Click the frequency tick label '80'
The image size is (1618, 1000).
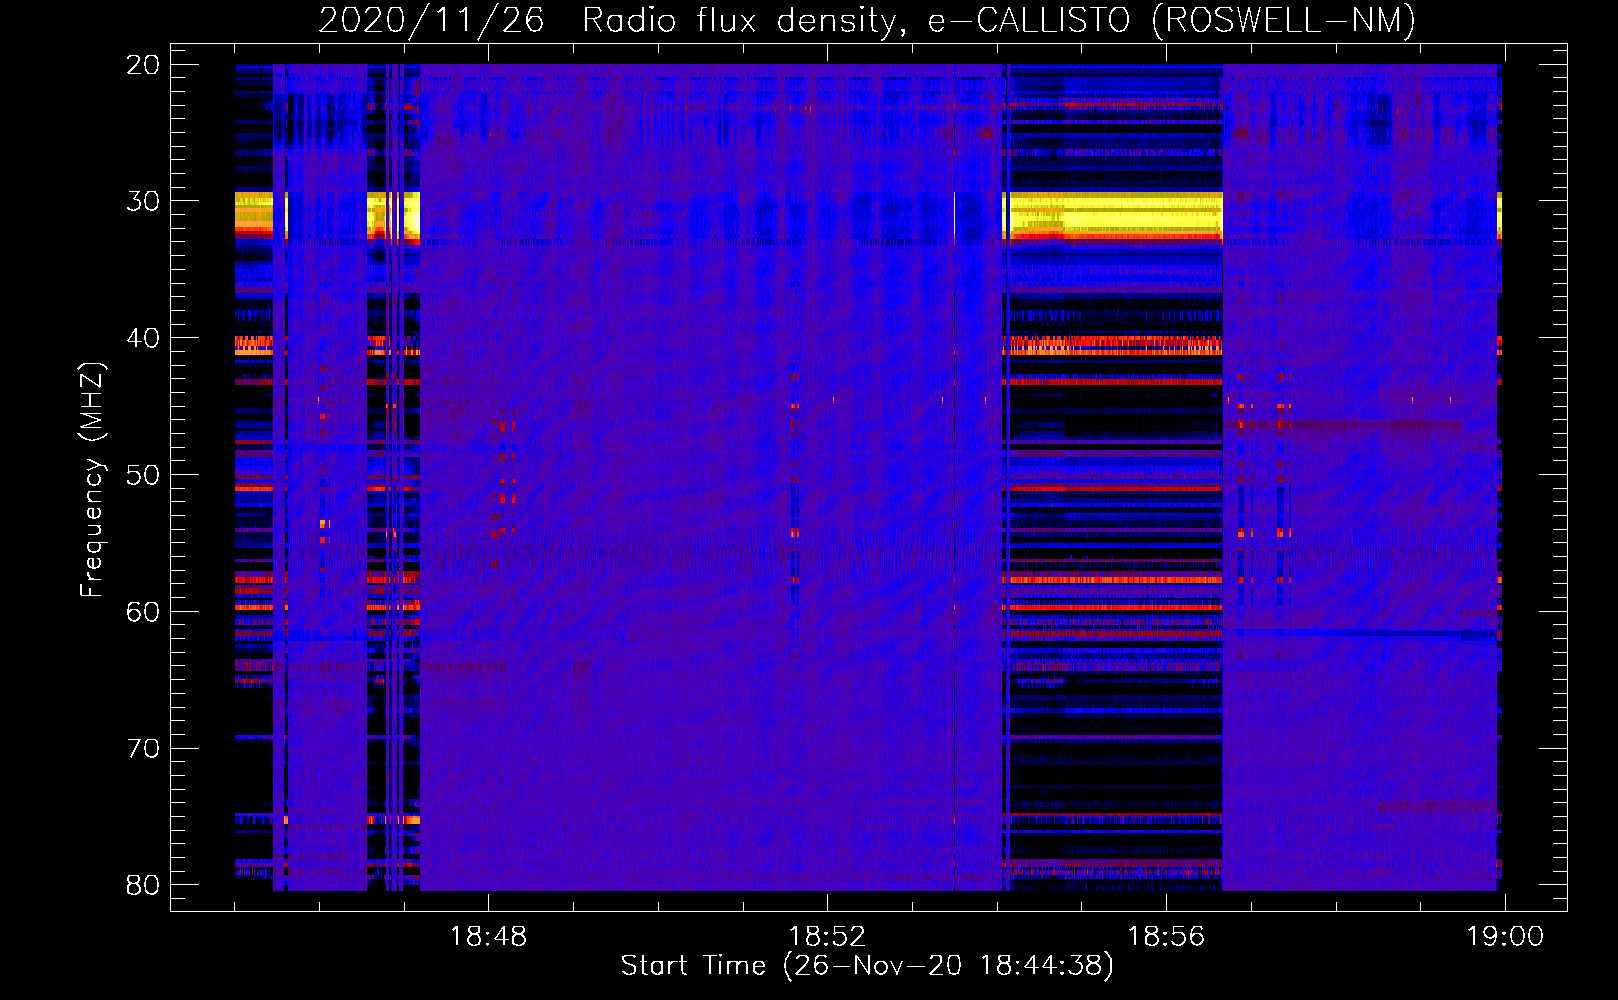tap(143, 885)
